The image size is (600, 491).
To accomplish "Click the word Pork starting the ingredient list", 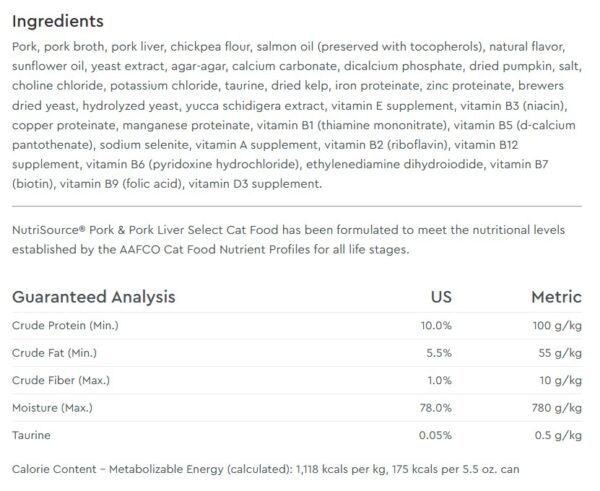I will click(x=24, y=47).
